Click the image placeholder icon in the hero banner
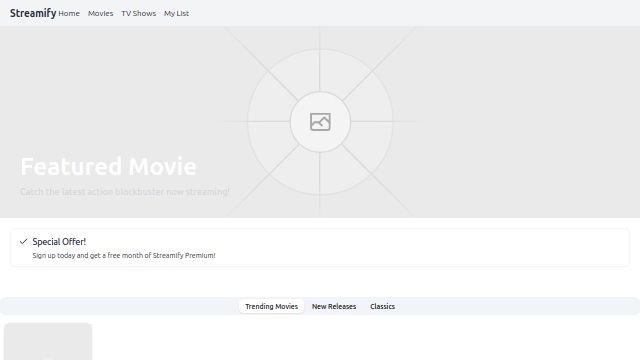 (320, 122)
